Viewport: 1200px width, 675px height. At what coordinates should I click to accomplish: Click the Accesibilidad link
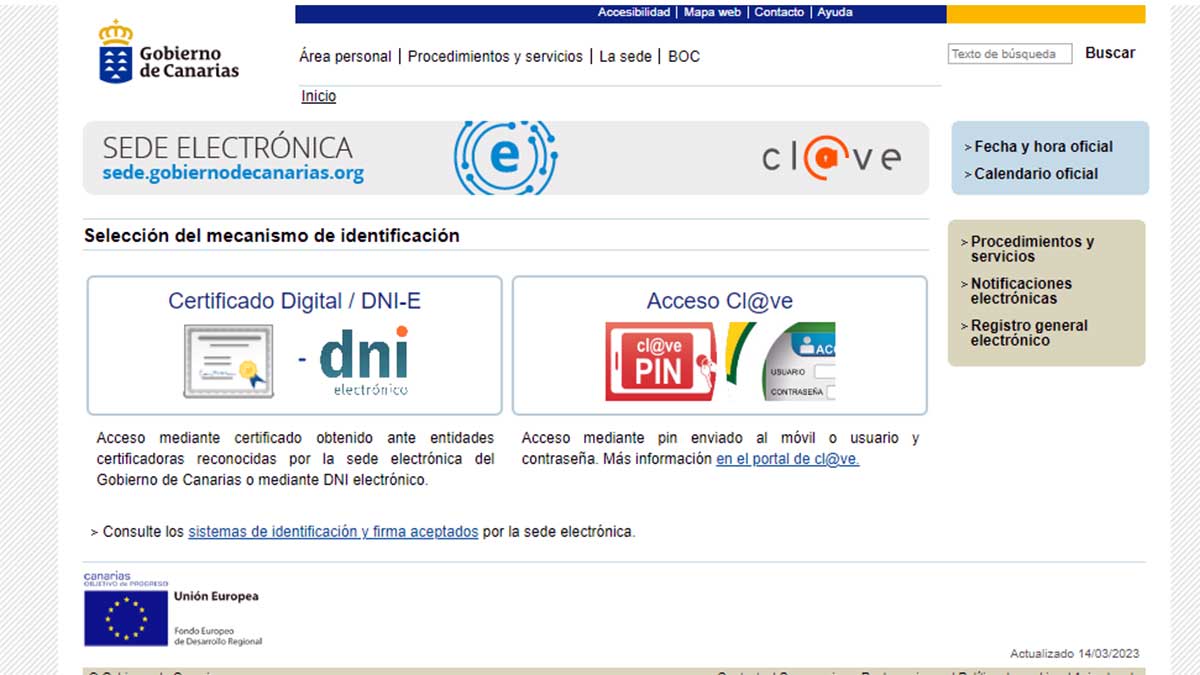click(634, 13)
